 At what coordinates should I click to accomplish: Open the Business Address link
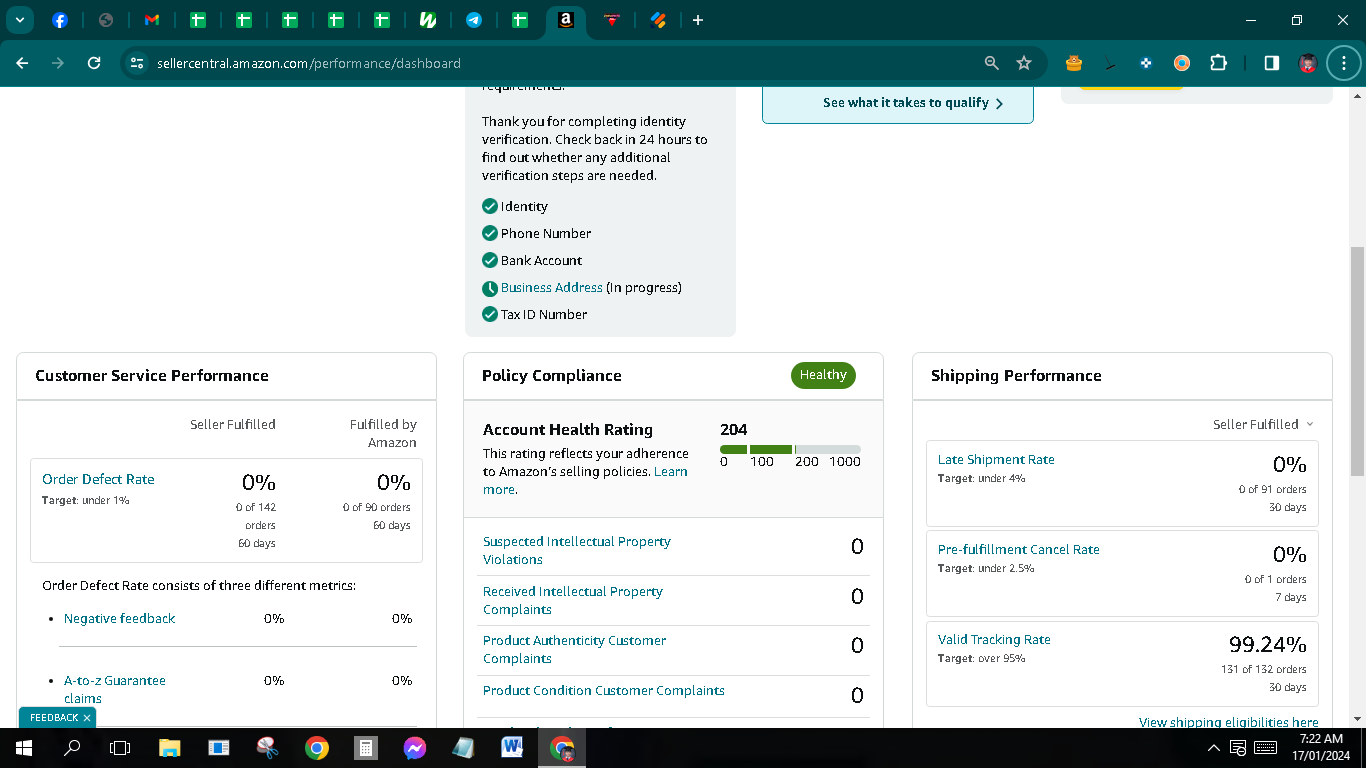(x=552, y=287)
